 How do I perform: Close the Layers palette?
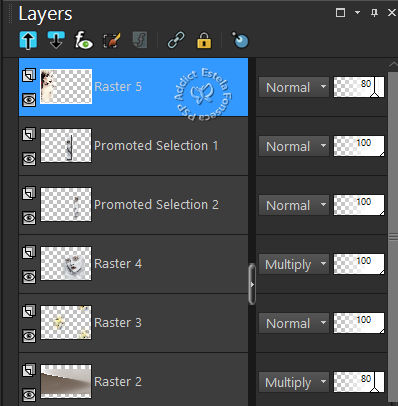392,13
